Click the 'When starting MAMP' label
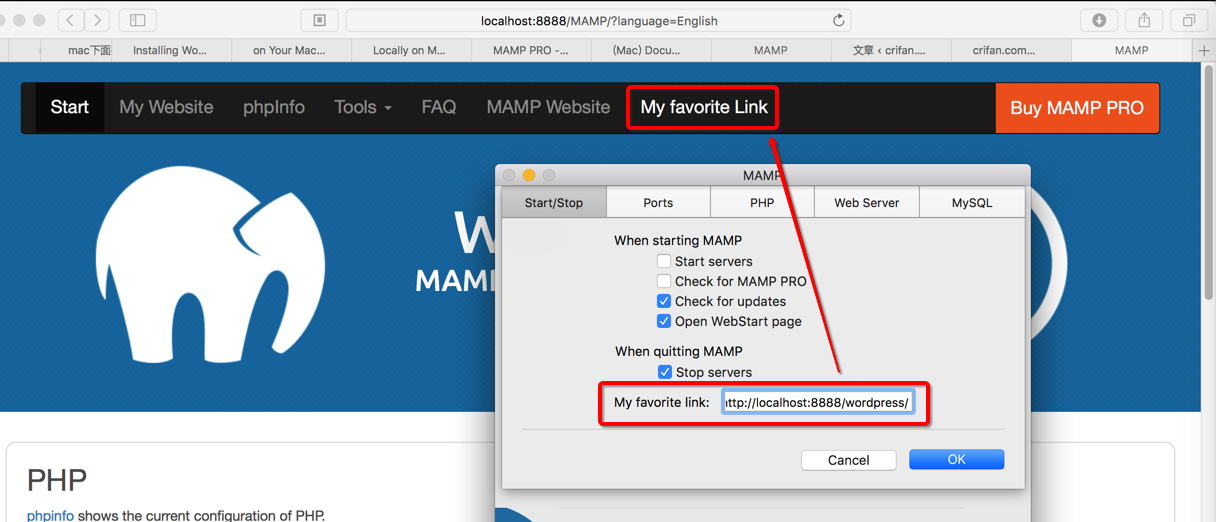This screenshot has height=522, width=1216. coord(678,240)
